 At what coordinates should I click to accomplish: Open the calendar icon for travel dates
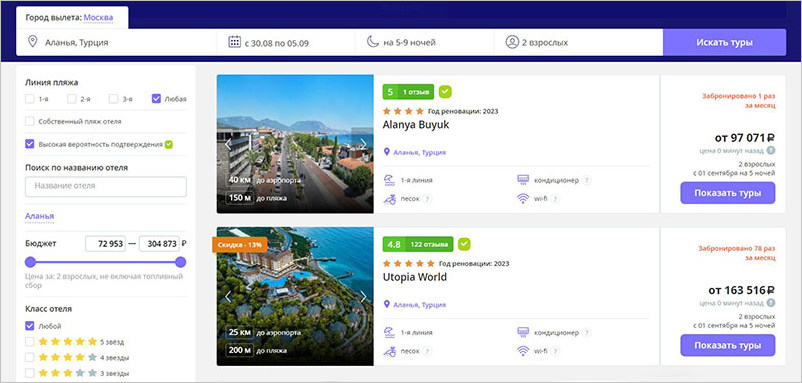click(234, 42)
